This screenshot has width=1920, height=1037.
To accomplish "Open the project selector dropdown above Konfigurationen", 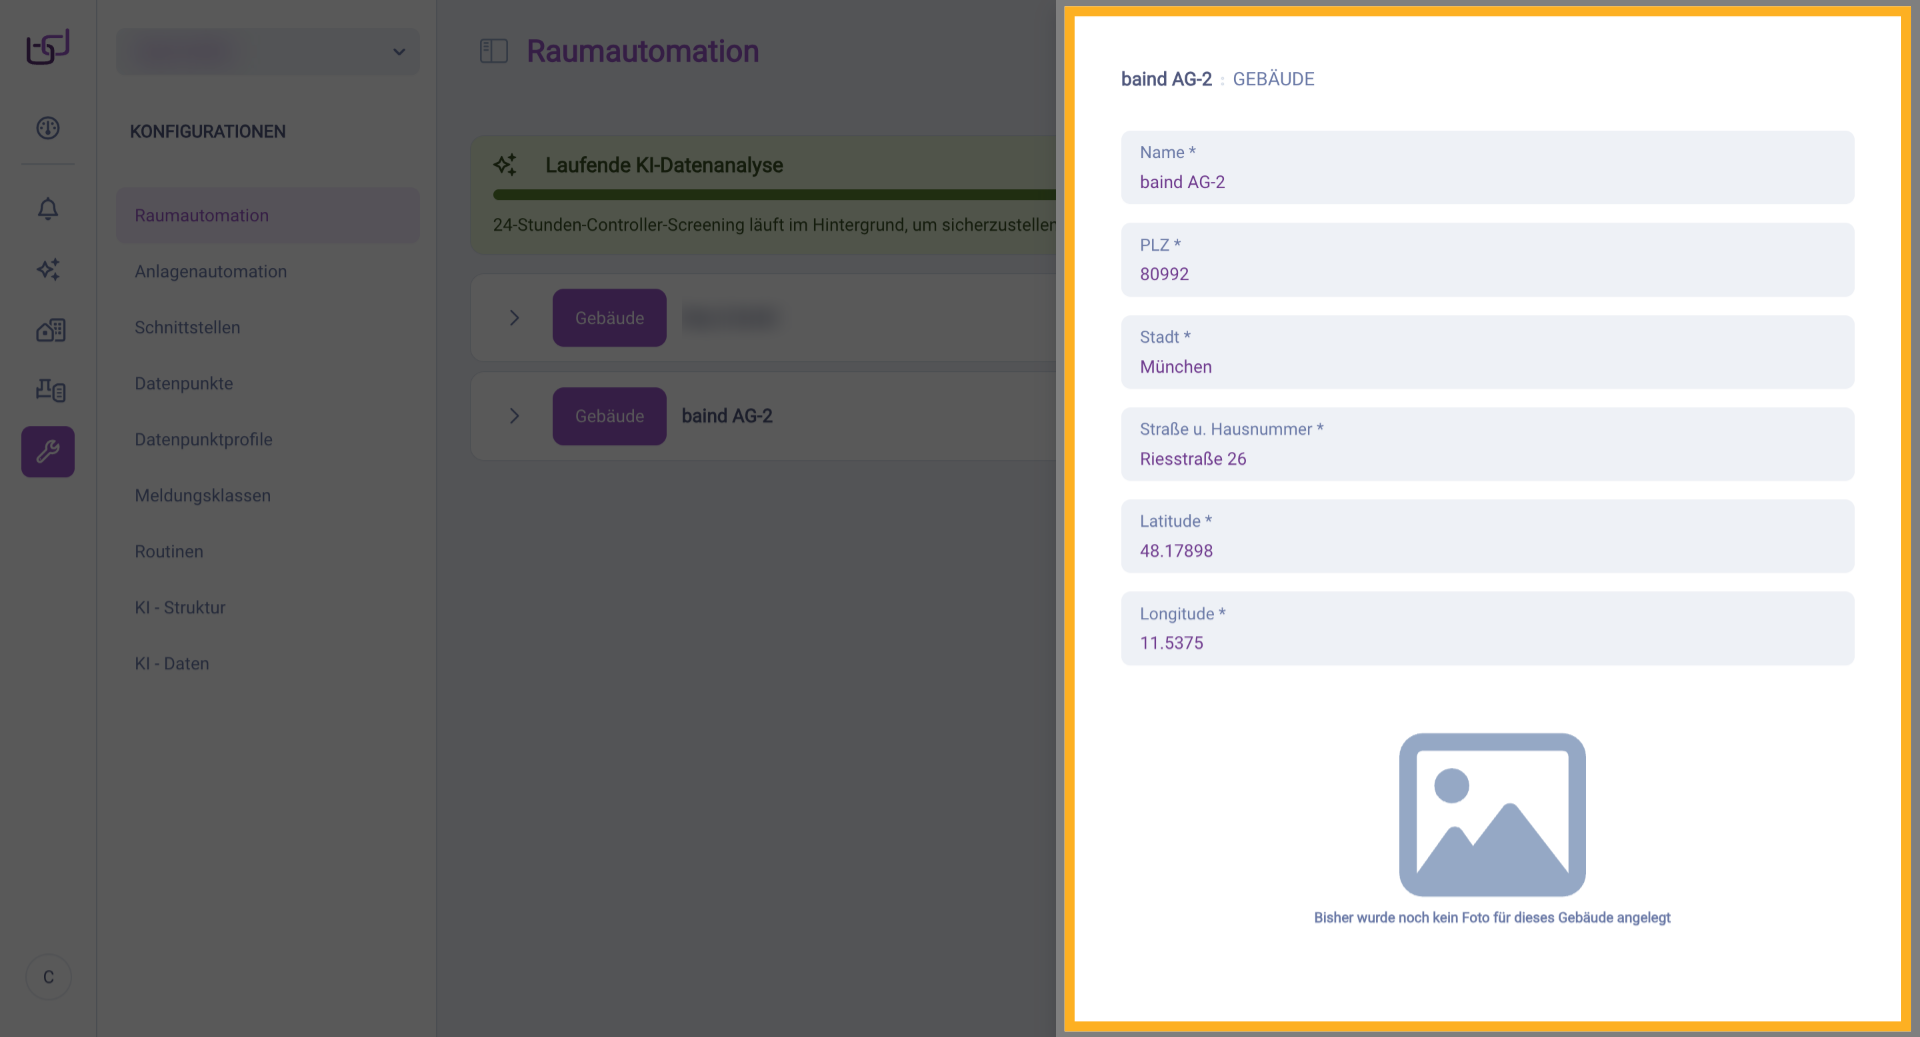I will coord(267,51).
